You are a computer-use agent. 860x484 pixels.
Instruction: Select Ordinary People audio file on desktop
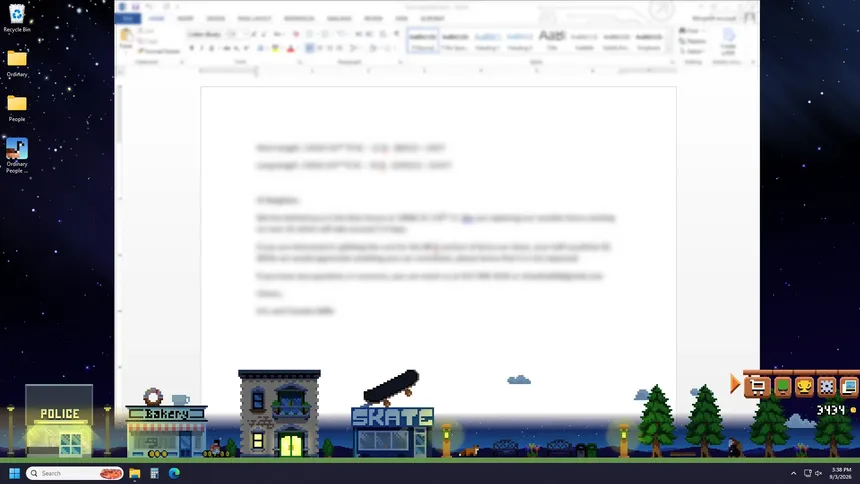(17, 156)
